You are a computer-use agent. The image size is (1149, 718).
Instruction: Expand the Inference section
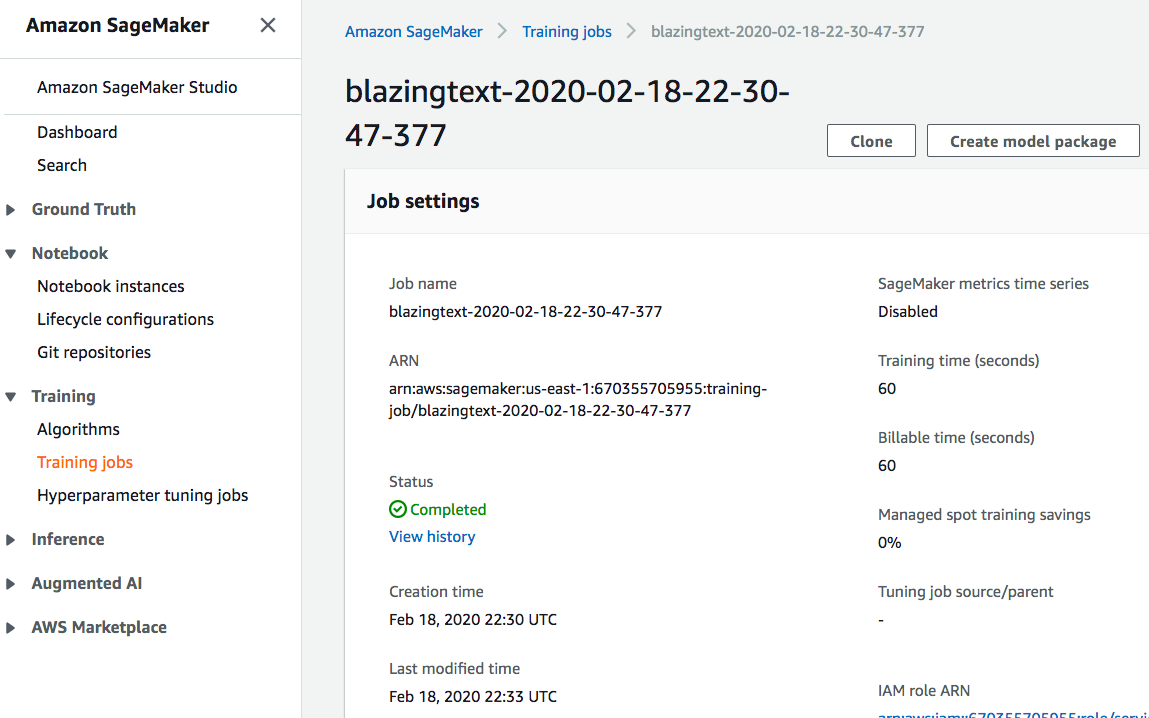coord(10,540)
